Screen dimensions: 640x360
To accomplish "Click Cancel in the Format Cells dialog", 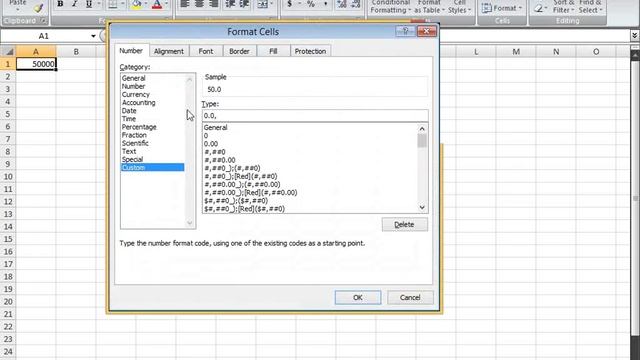I will pos(410,297).
